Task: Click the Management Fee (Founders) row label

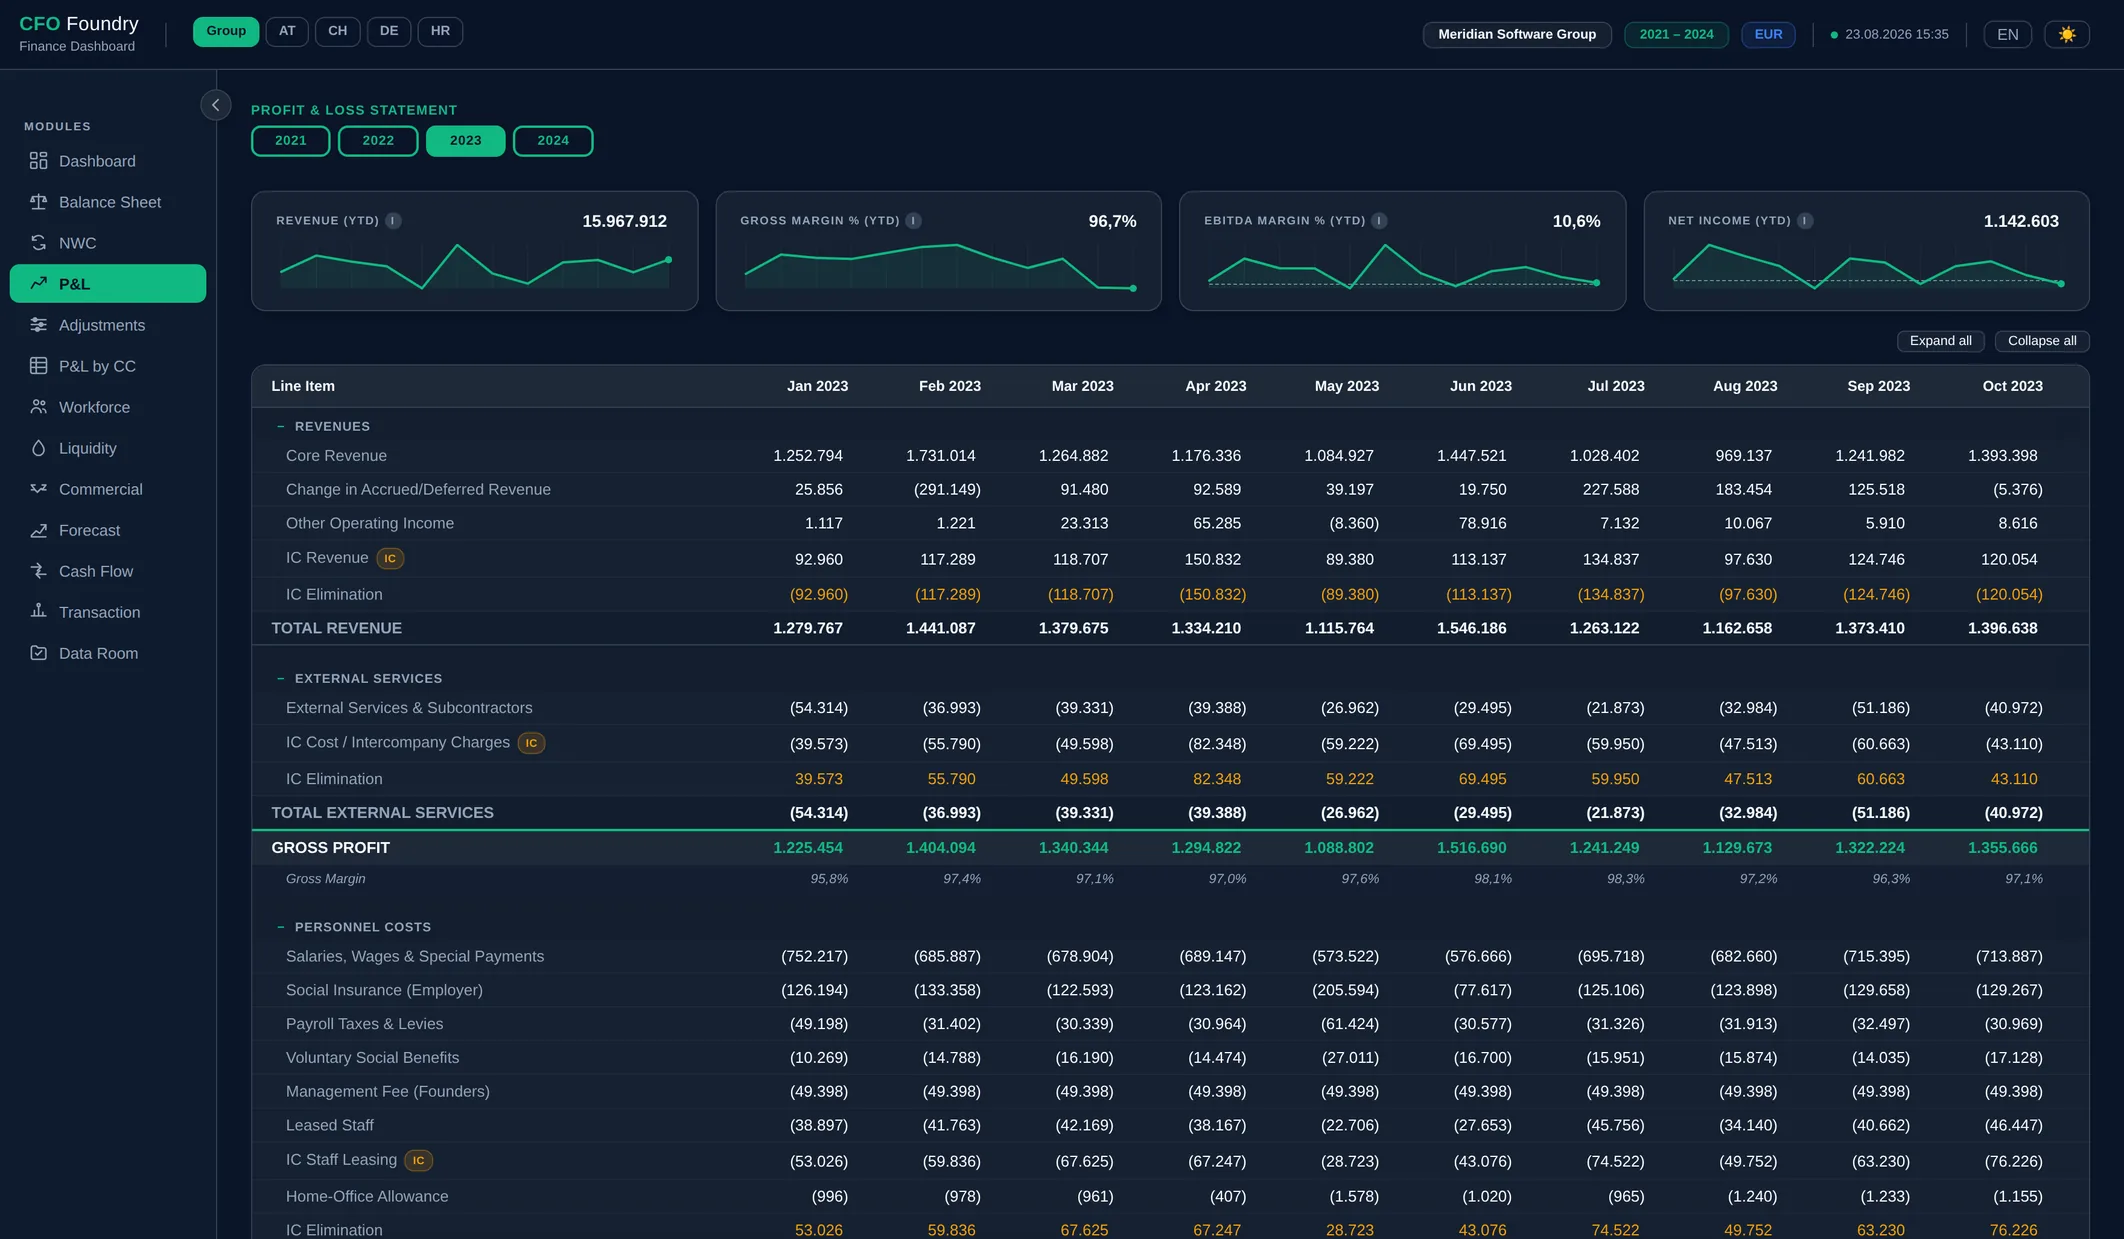Action: coord(388,1092)
